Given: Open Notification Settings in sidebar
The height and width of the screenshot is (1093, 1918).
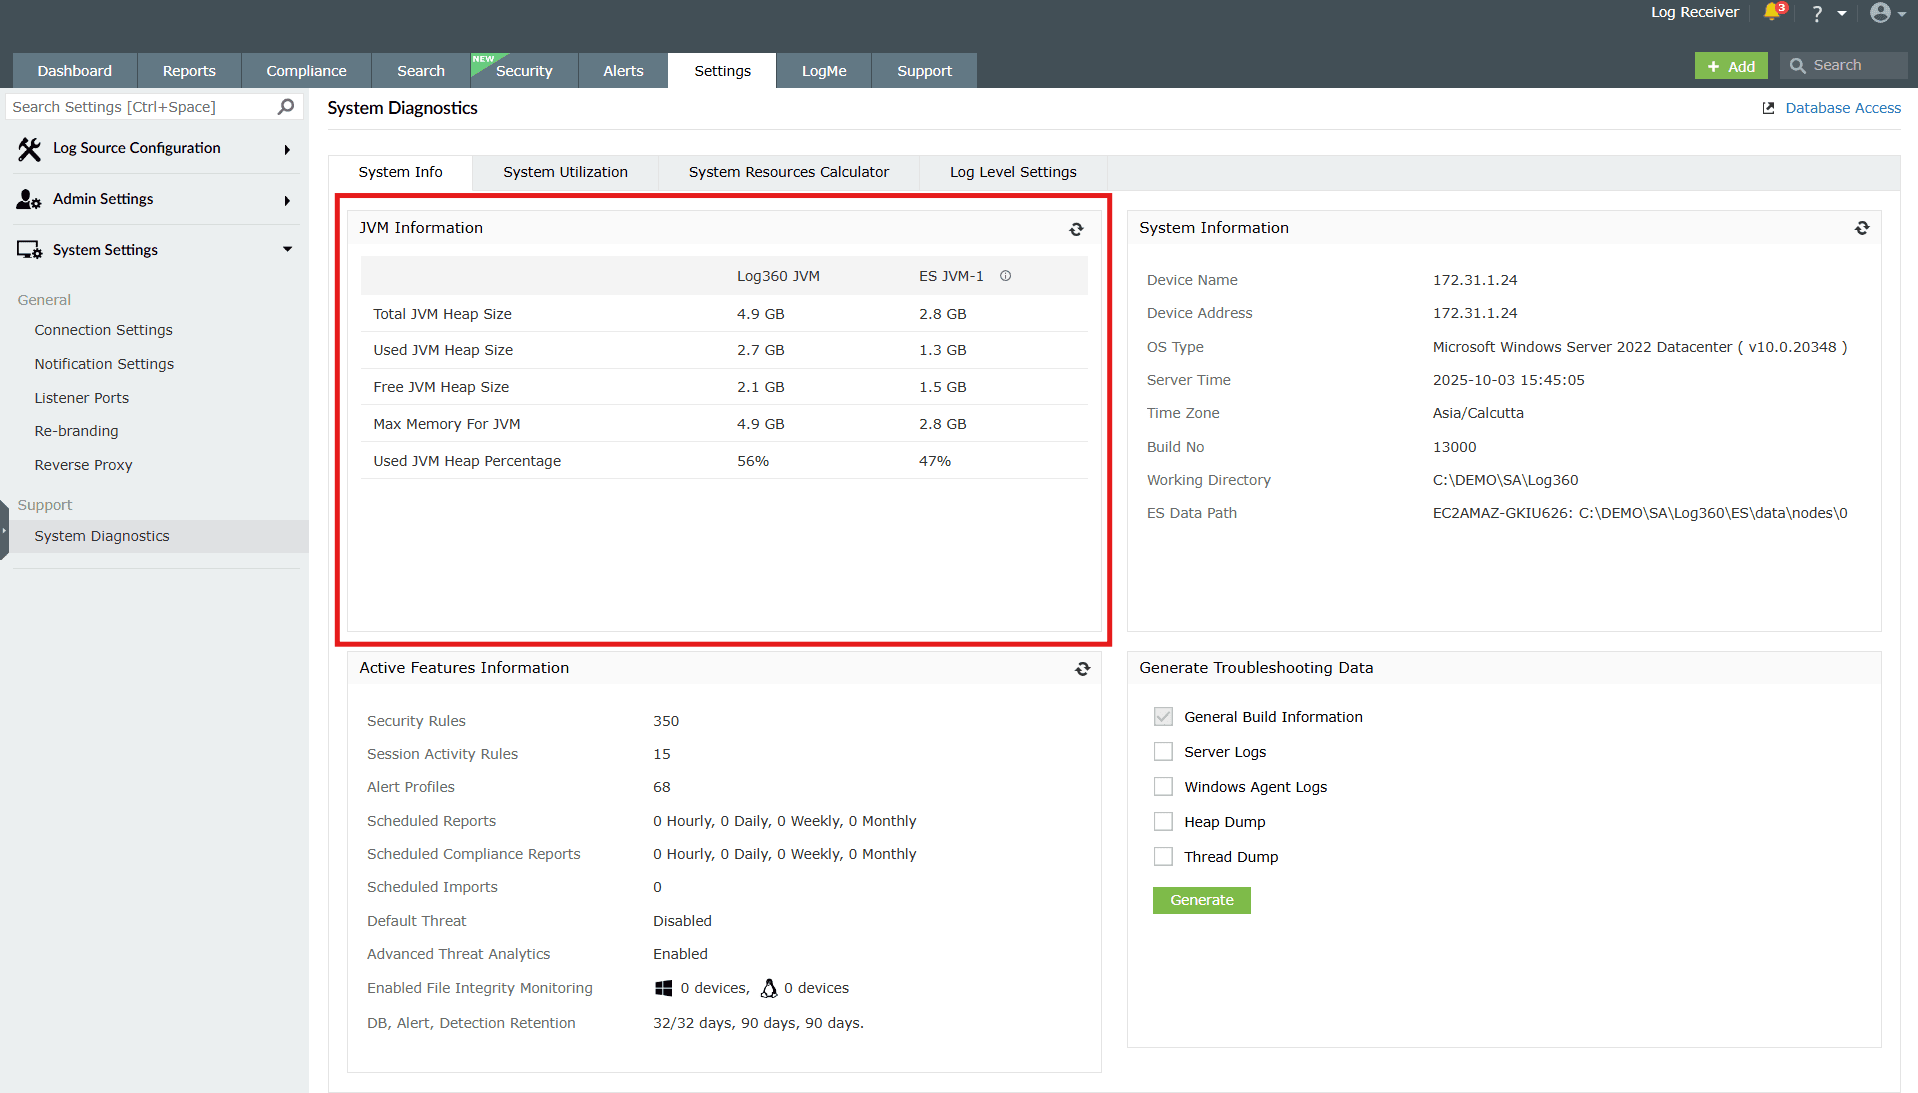Looking at the screenshot, I should tap(104, 364).
